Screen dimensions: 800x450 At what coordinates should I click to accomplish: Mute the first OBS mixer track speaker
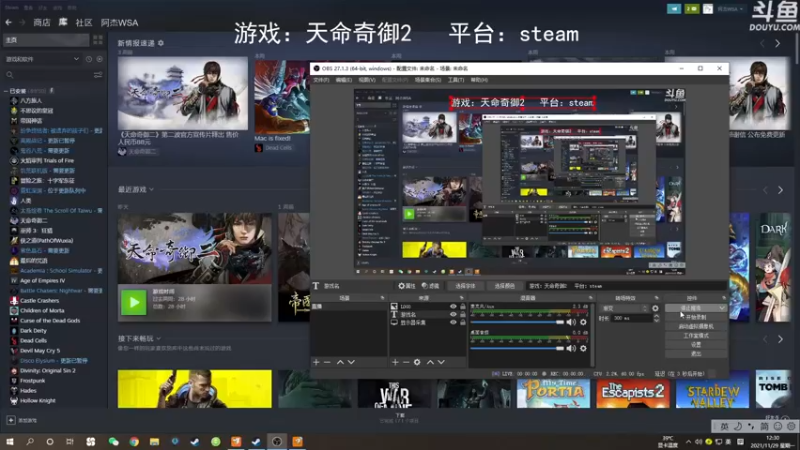[x=571, y=322]
